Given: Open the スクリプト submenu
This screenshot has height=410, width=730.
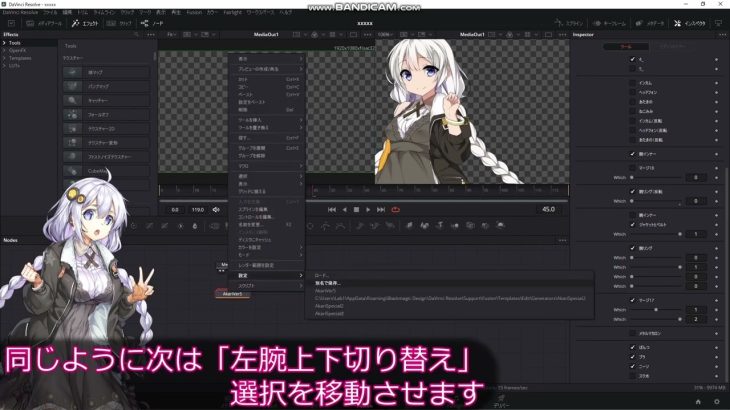Looking at the screenshot, I should [269, 286].
